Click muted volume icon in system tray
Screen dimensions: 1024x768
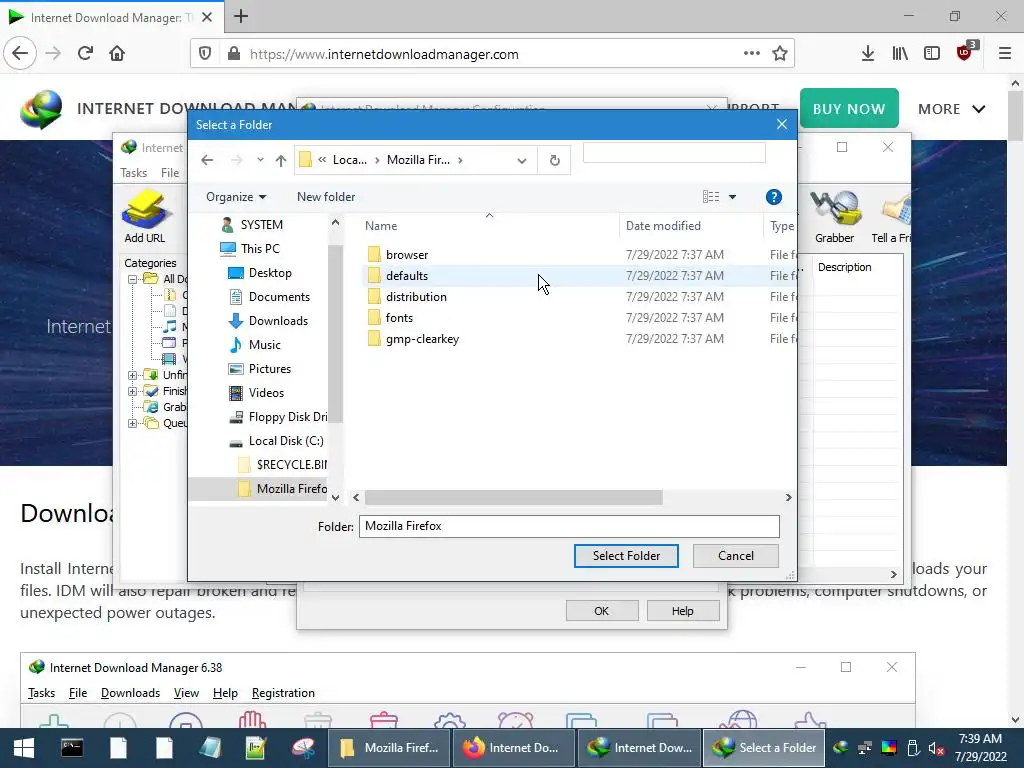click(x=936, y=748)
